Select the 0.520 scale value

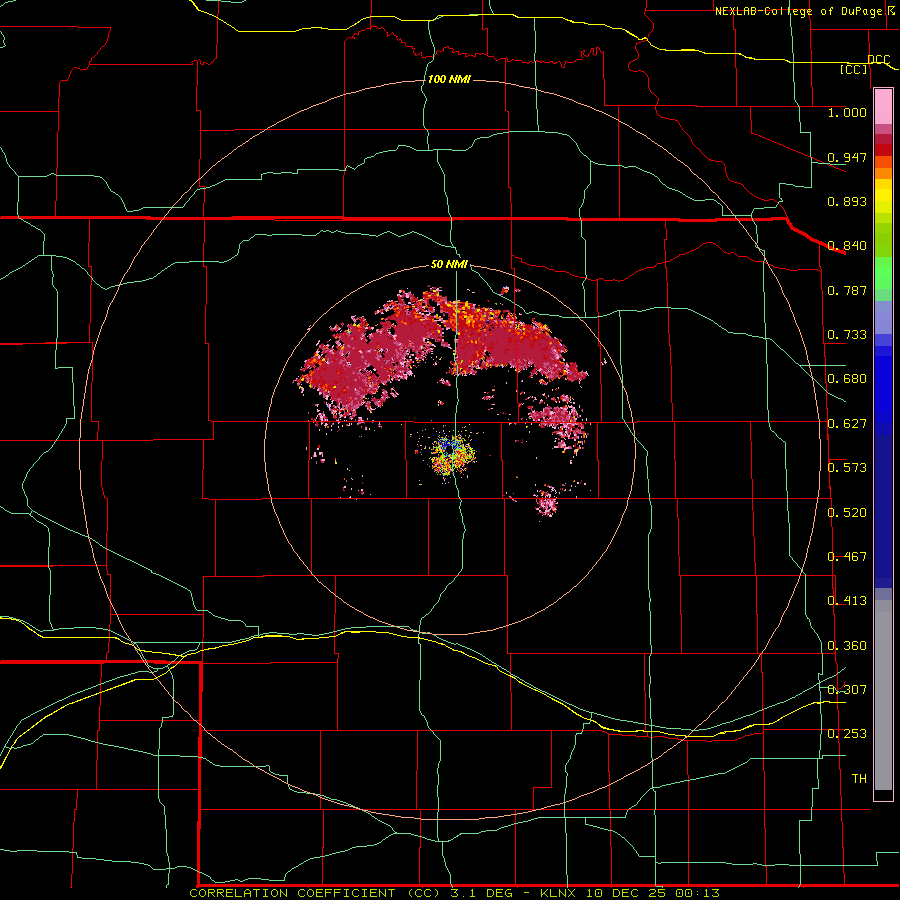click(847, 513)
